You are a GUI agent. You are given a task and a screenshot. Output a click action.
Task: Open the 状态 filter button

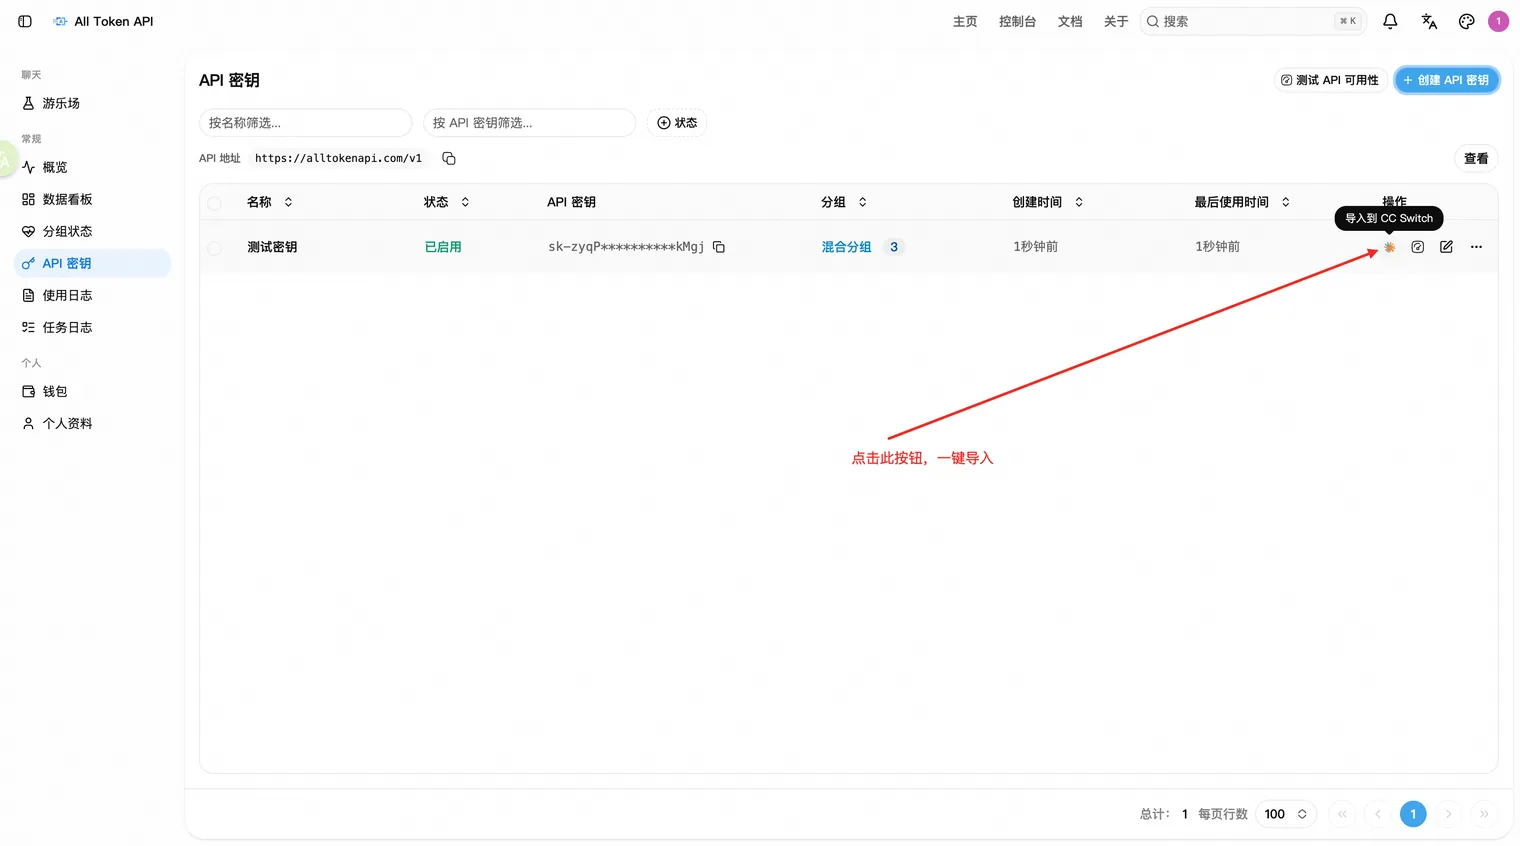pos(677,123)
